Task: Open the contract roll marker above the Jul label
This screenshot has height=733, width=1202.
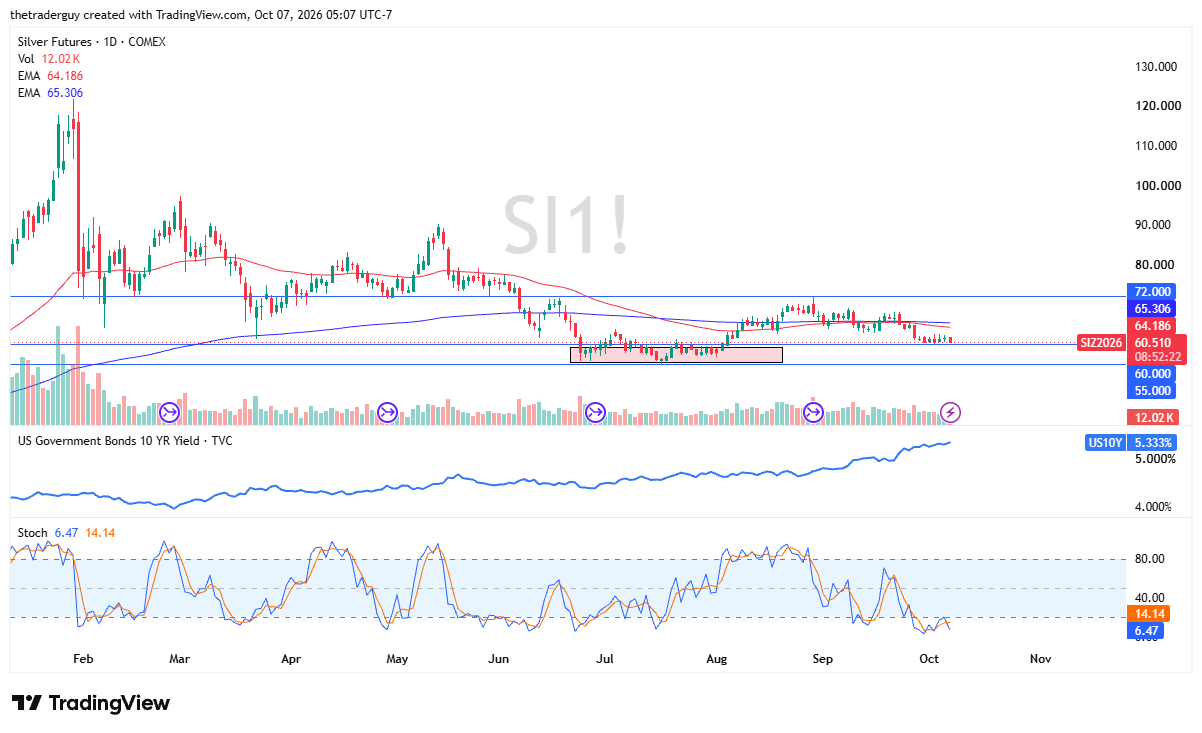Action: click(596, 412)
